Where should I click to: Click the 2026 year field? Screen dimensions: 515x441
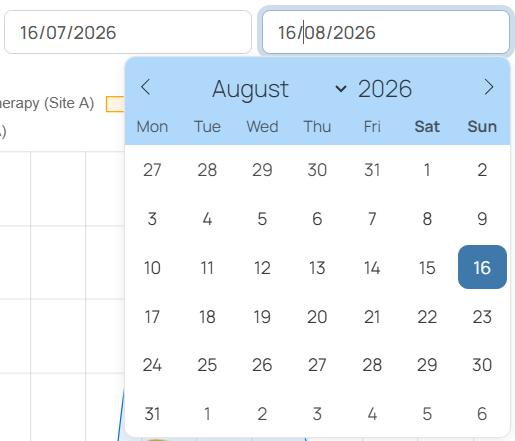coord(385,89)
